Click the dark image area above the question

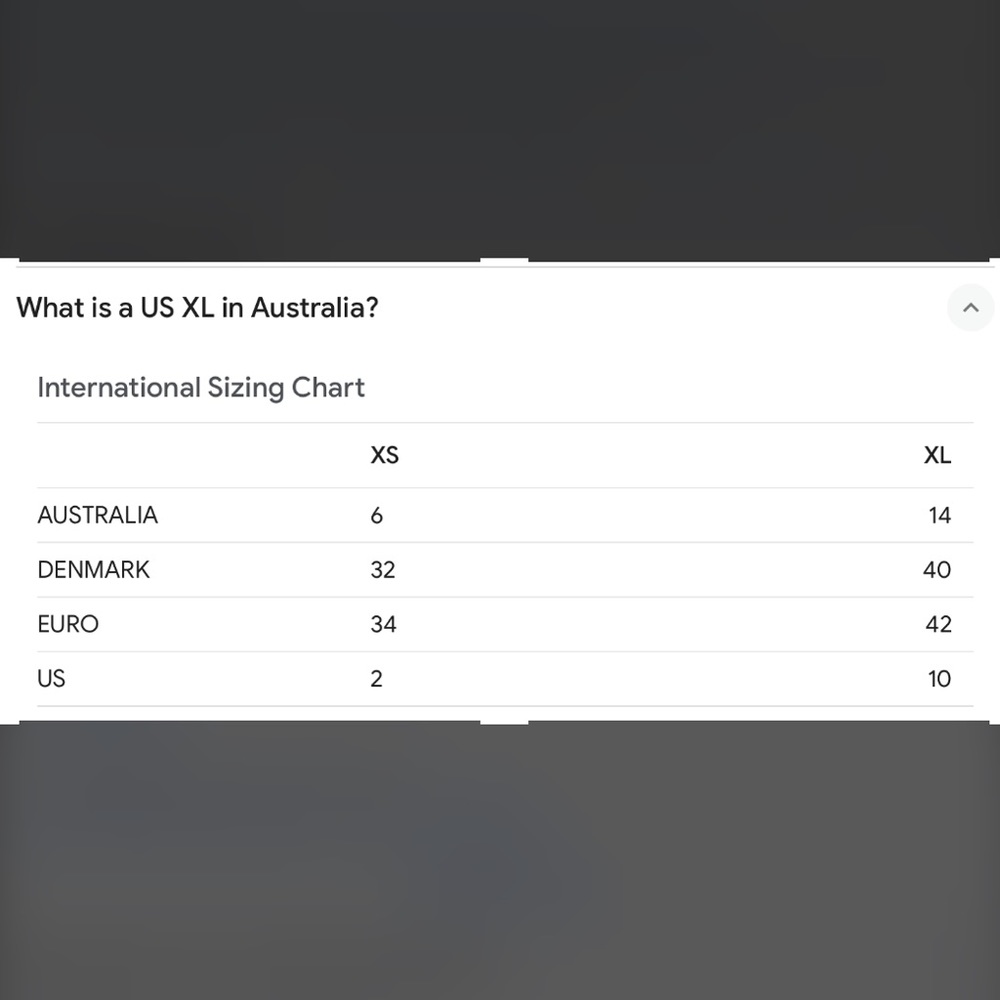coord(500,130)
